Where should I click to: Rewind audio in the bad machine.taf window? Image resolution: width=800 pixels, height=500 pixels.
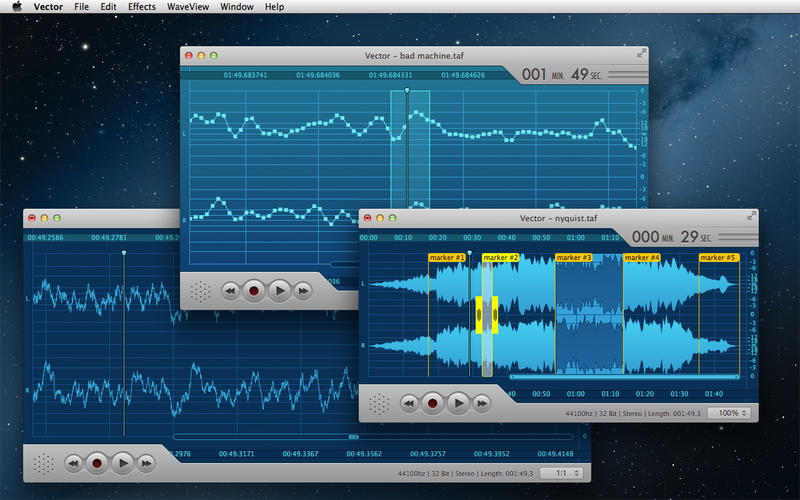(x=230, y=291)
